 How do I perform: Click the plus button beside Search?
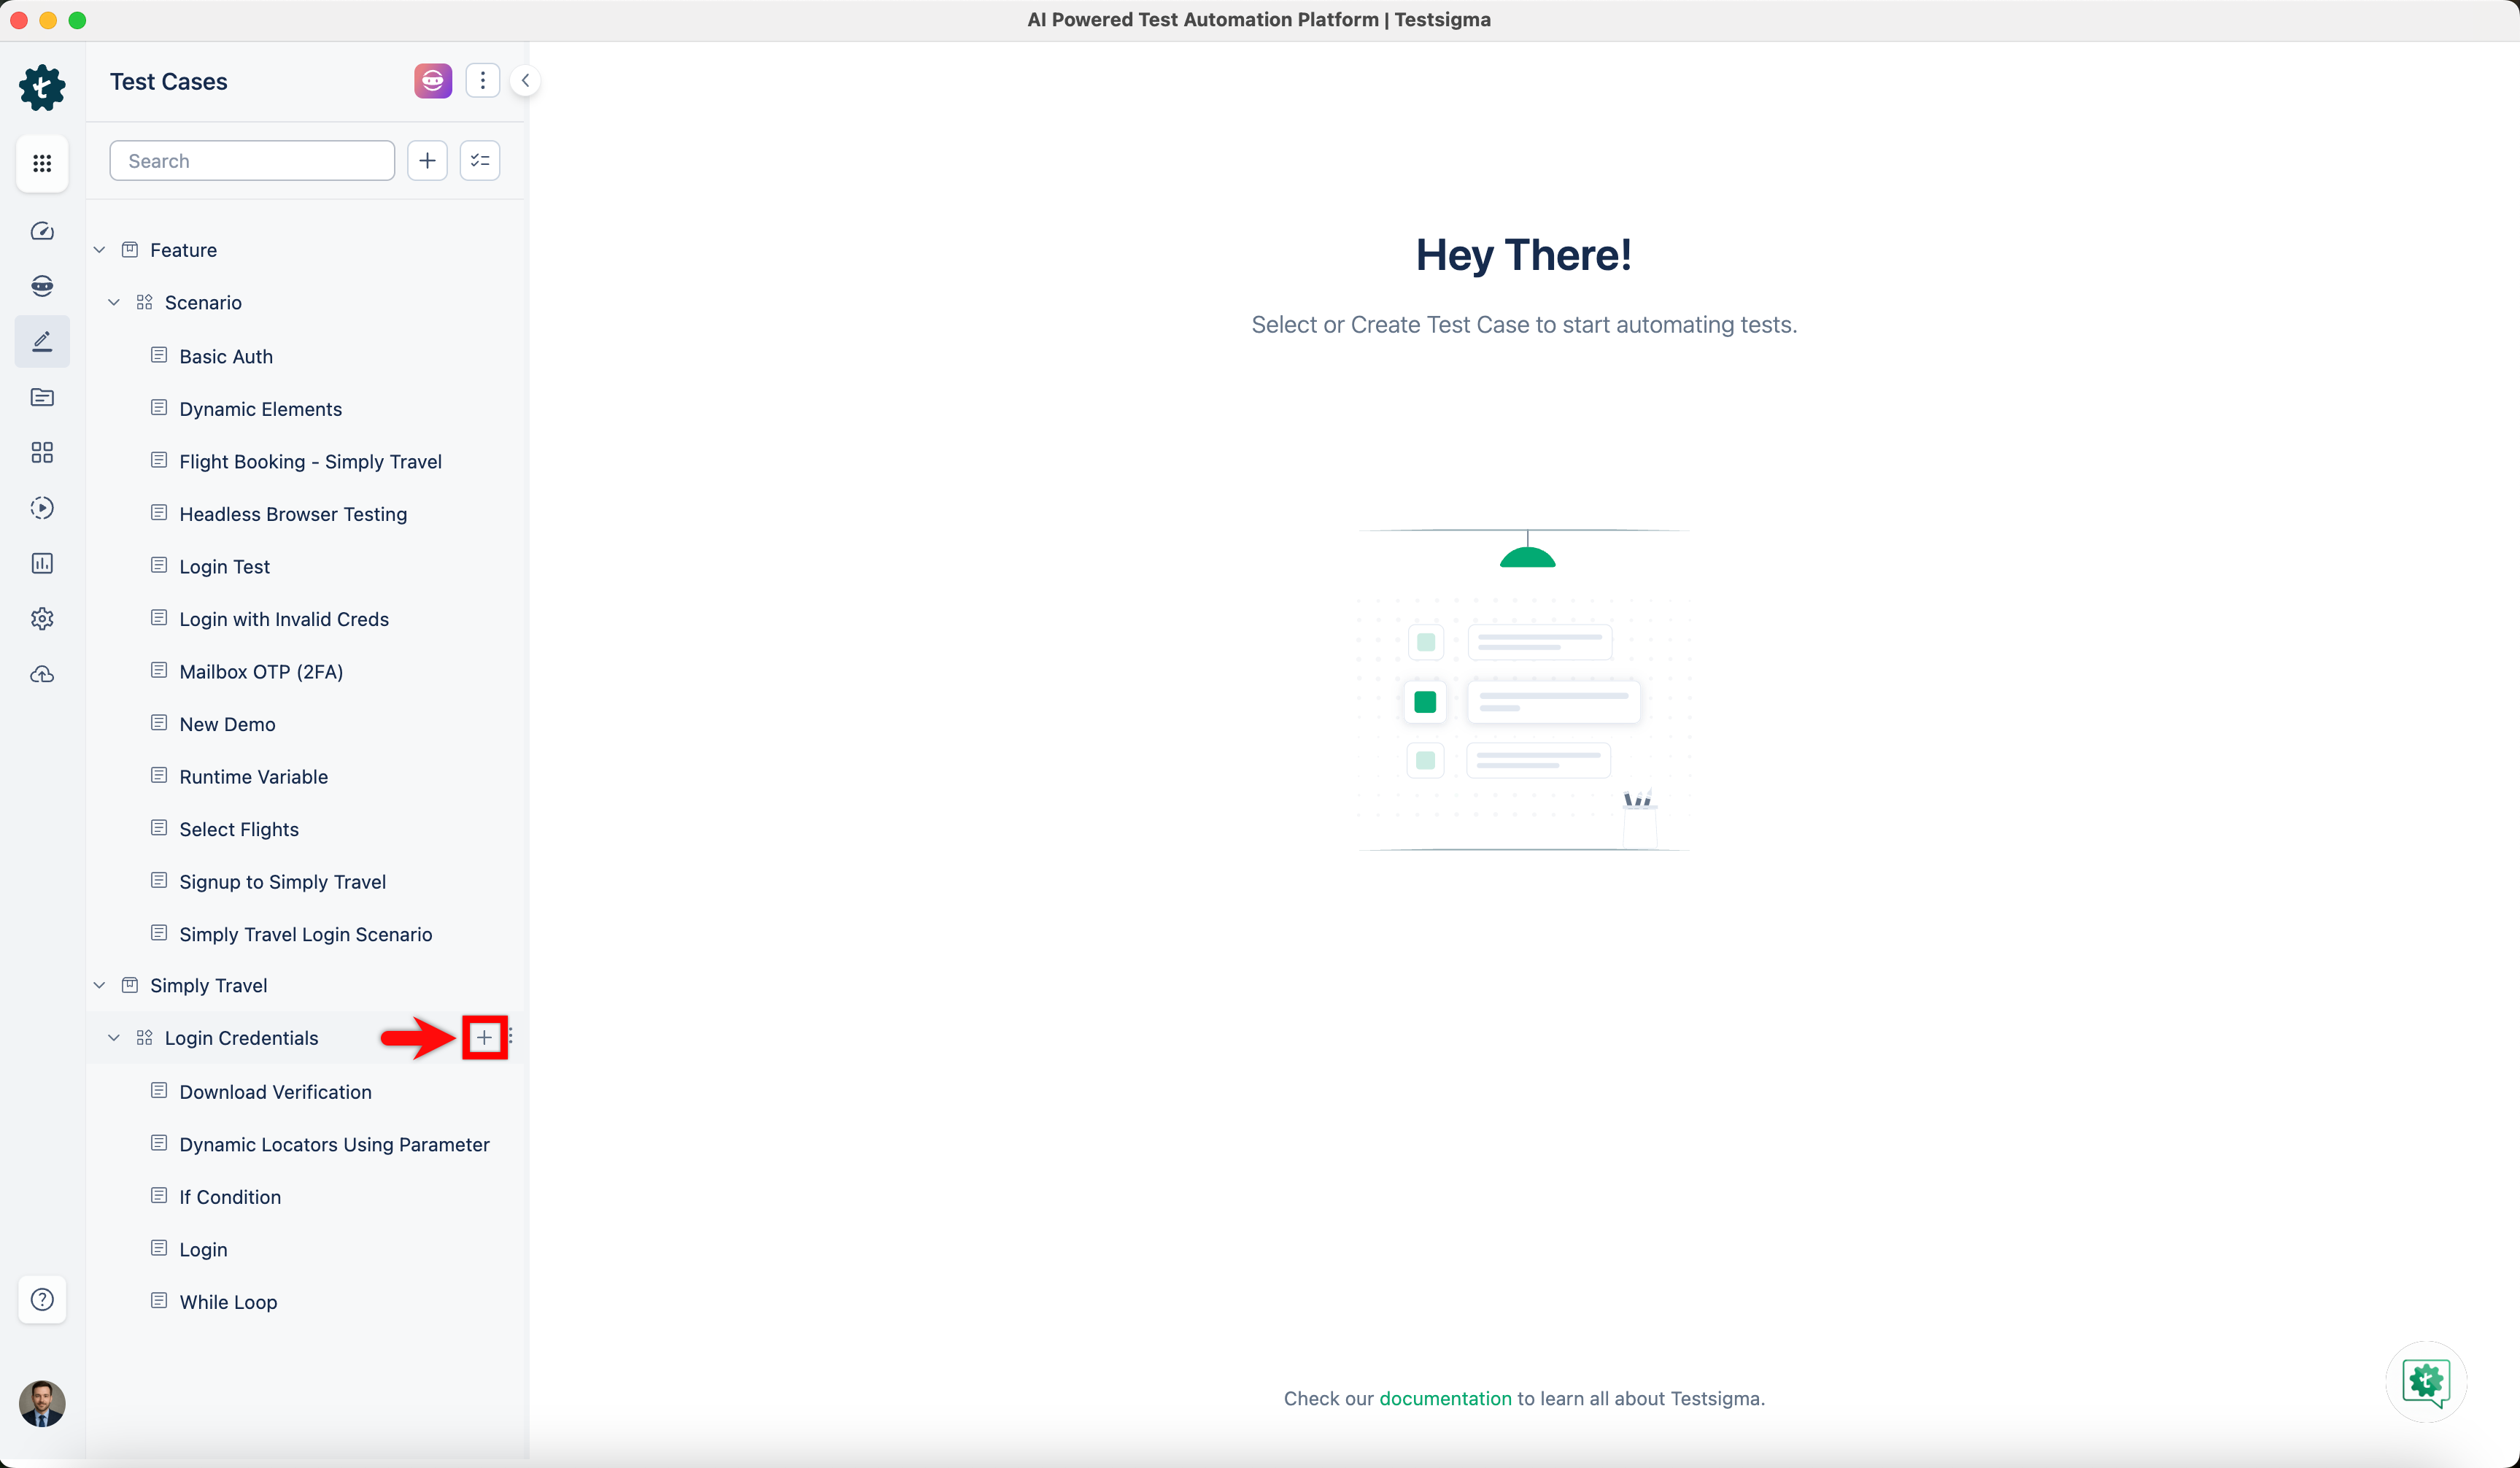click(427, 161)
